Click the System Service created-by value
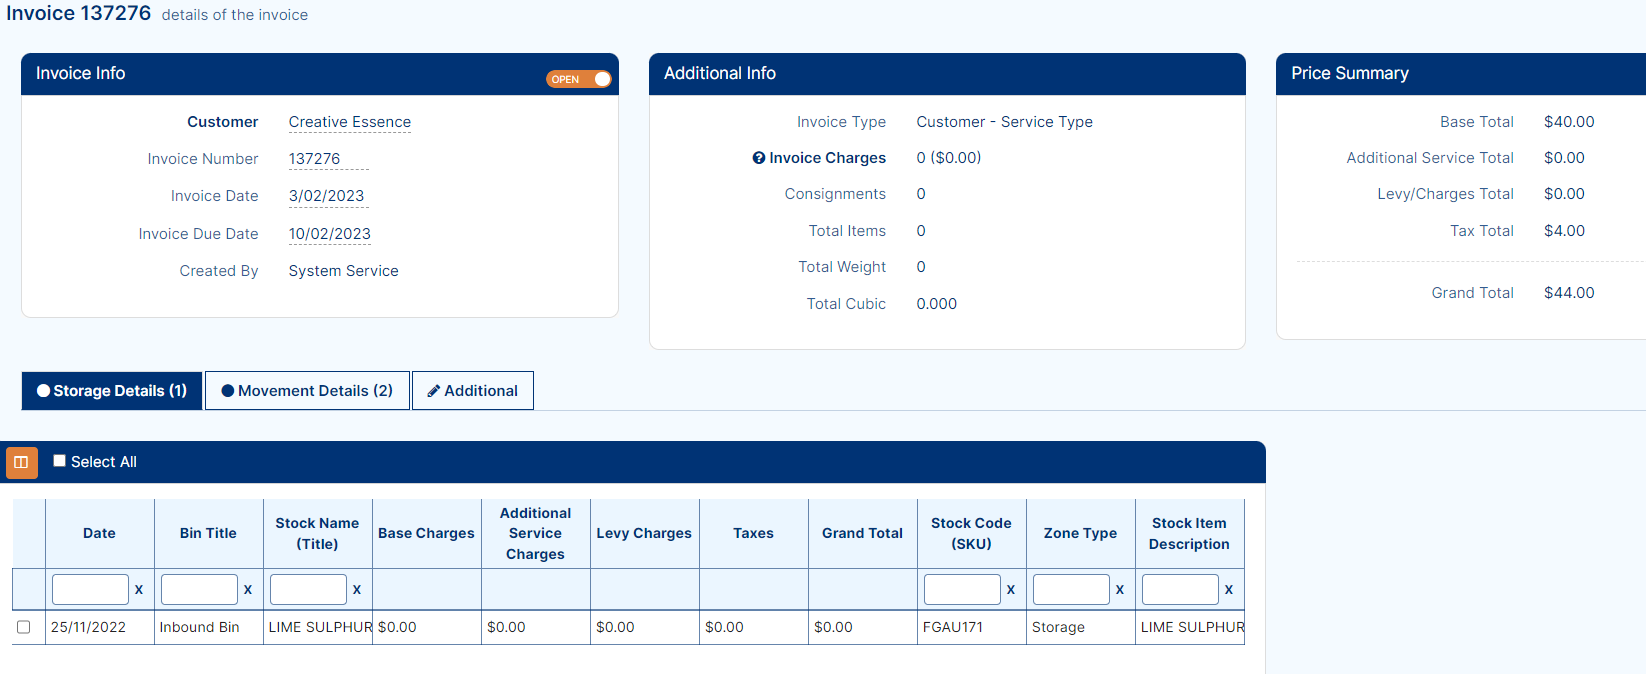1646x674 pixels. point(344,271)
